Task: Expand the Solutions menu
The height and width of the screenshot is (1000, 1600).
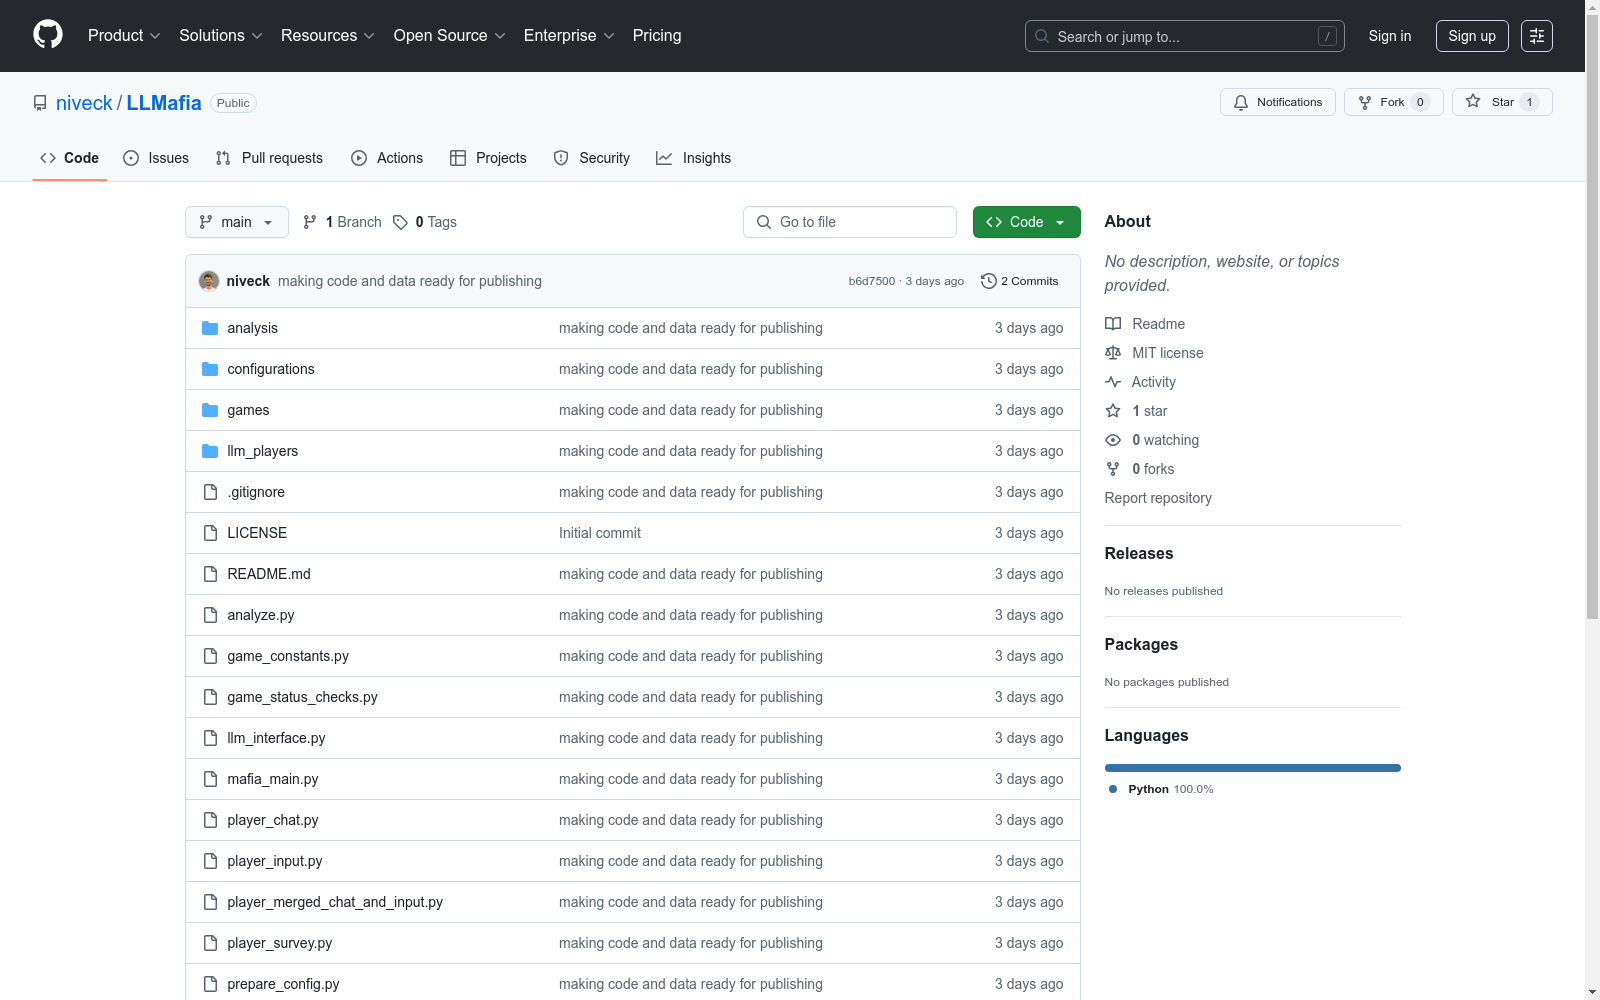Action: click(221, 36)
